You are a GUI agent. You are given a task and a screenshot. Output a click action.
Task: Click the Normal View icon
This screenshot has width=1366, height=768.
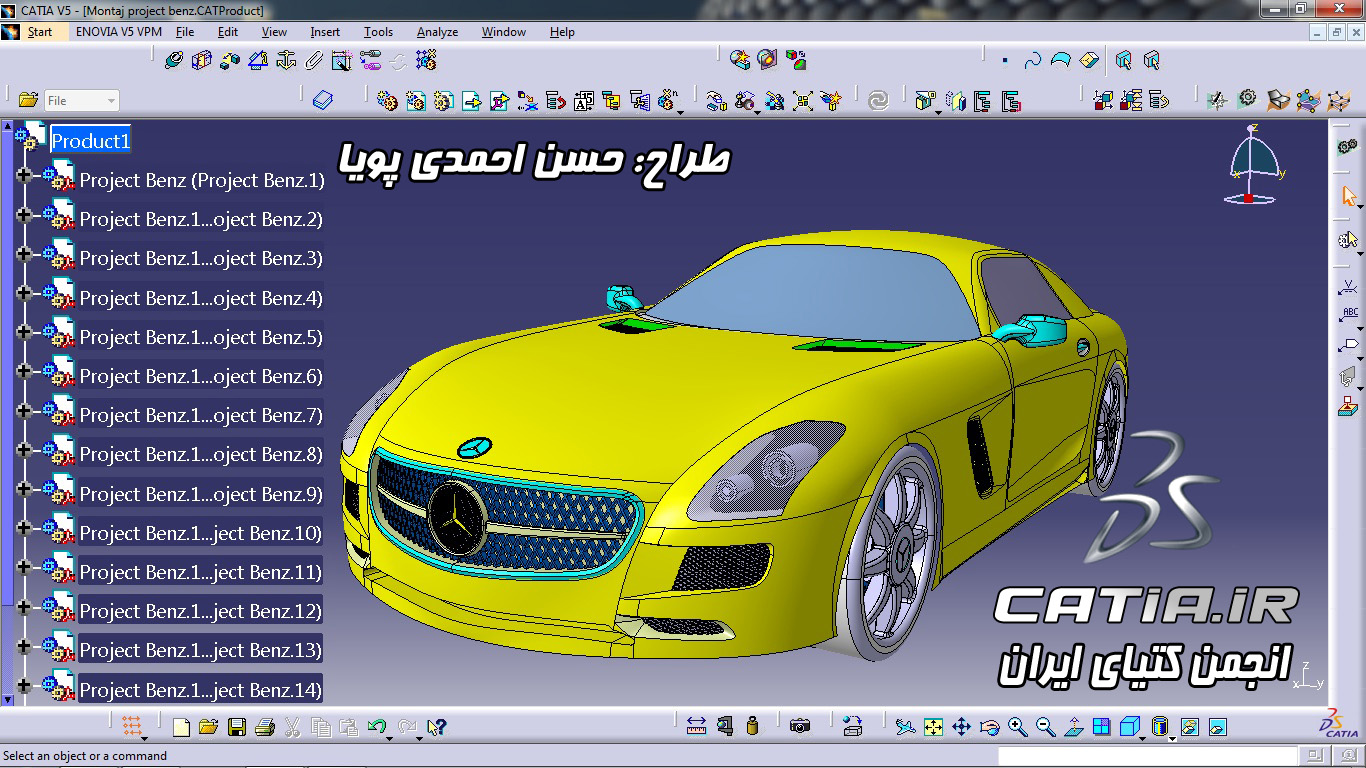pos(1073,727)
